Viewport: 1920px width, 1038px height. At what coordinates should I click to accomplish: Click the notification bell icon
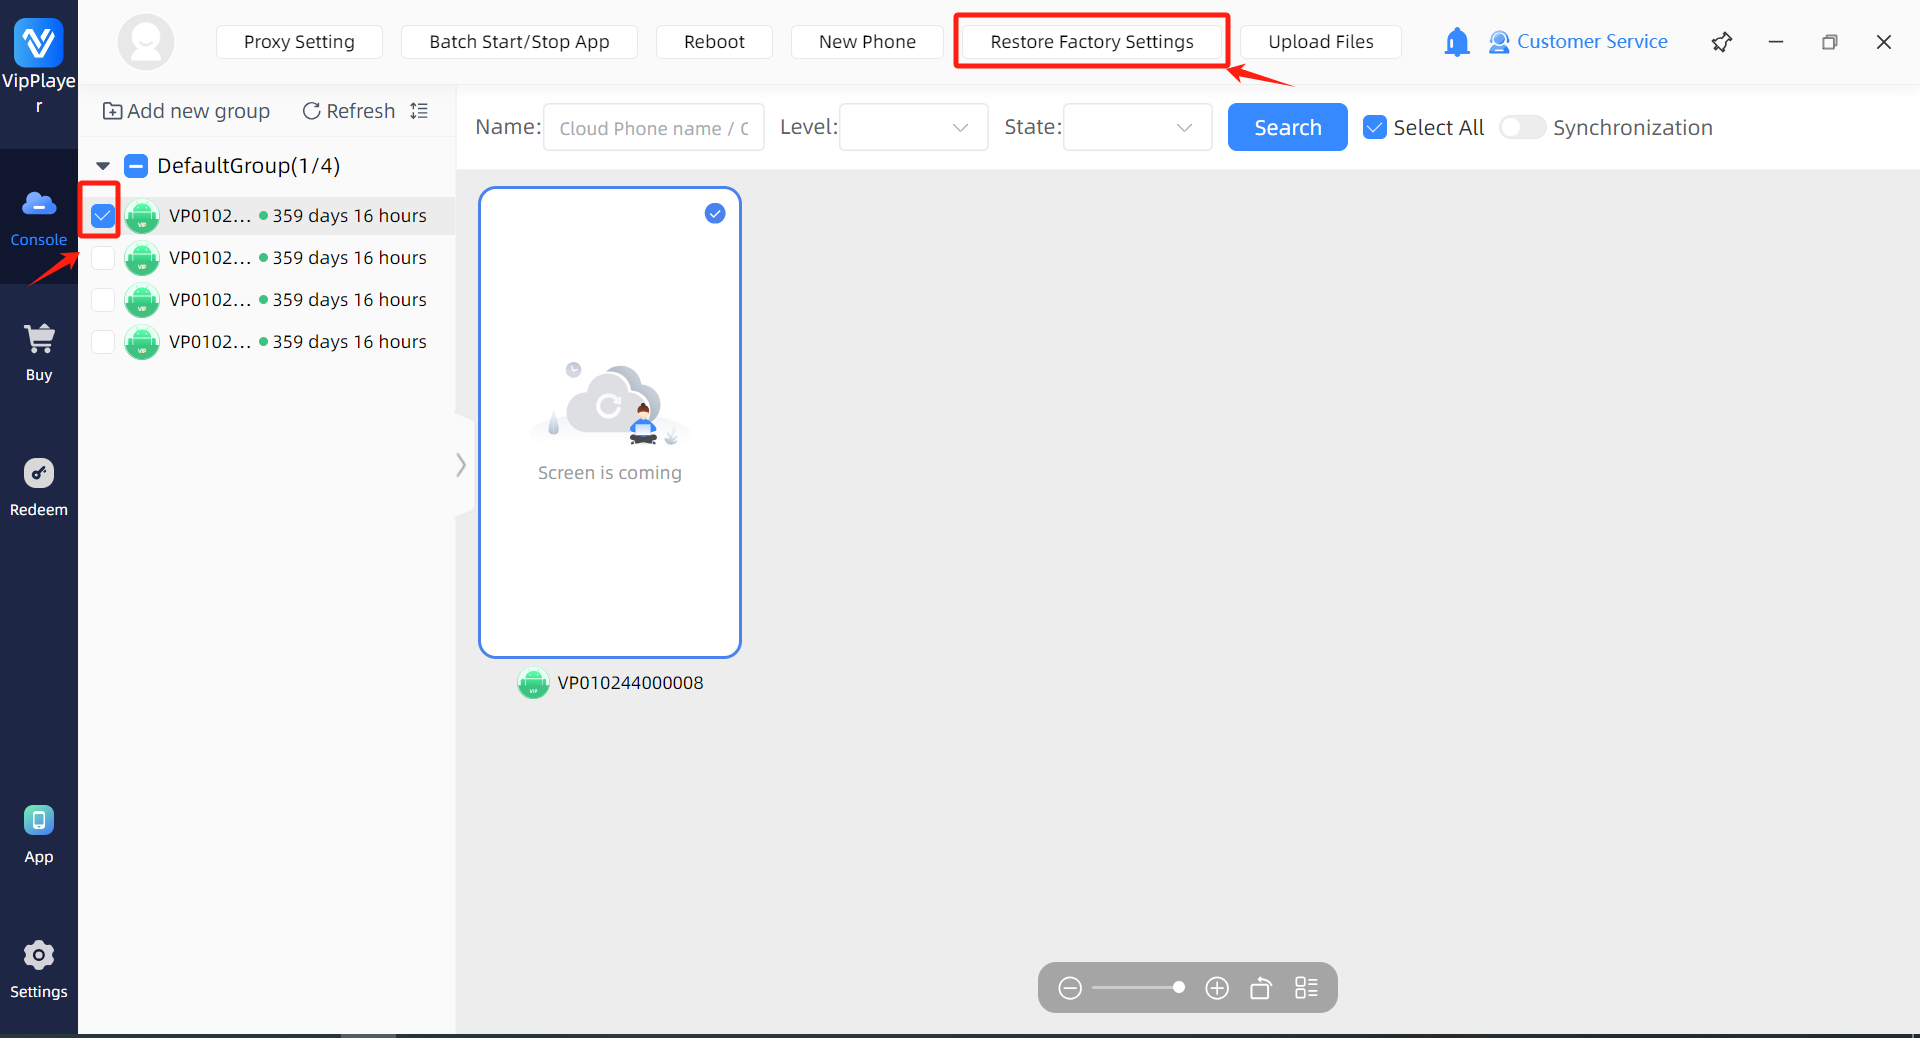(1457, 42)
